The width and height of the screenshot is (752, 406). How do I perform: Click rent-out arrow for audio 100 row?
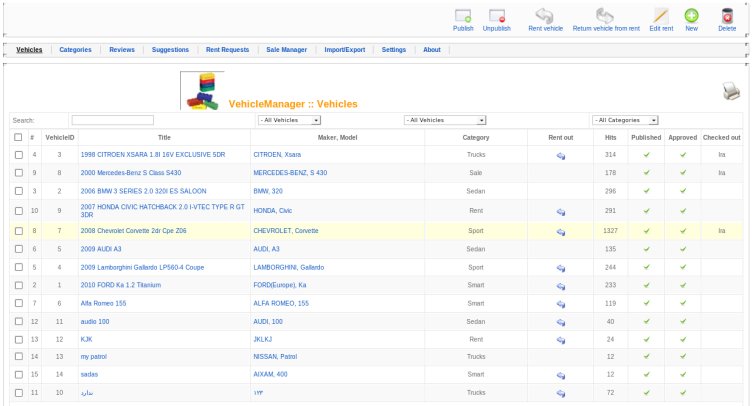click(561, 323)
